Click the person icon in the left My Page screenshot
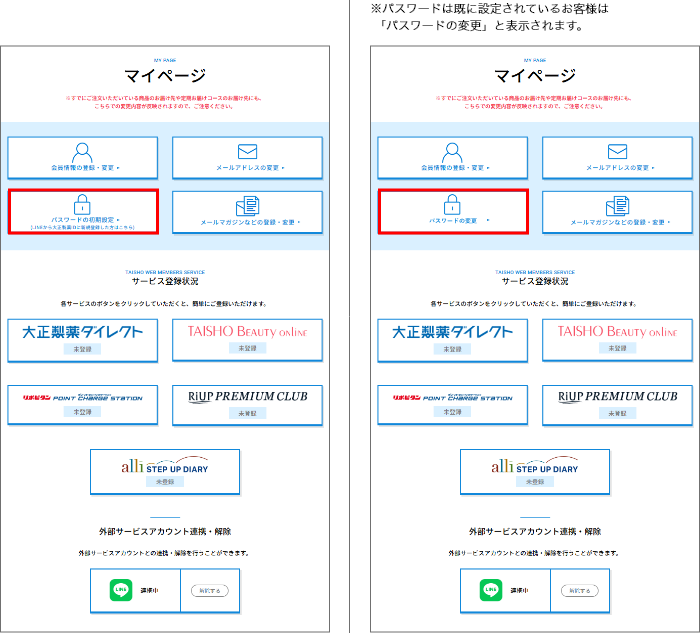This screenshot has height=633, width=700. [x=82, y=153]
